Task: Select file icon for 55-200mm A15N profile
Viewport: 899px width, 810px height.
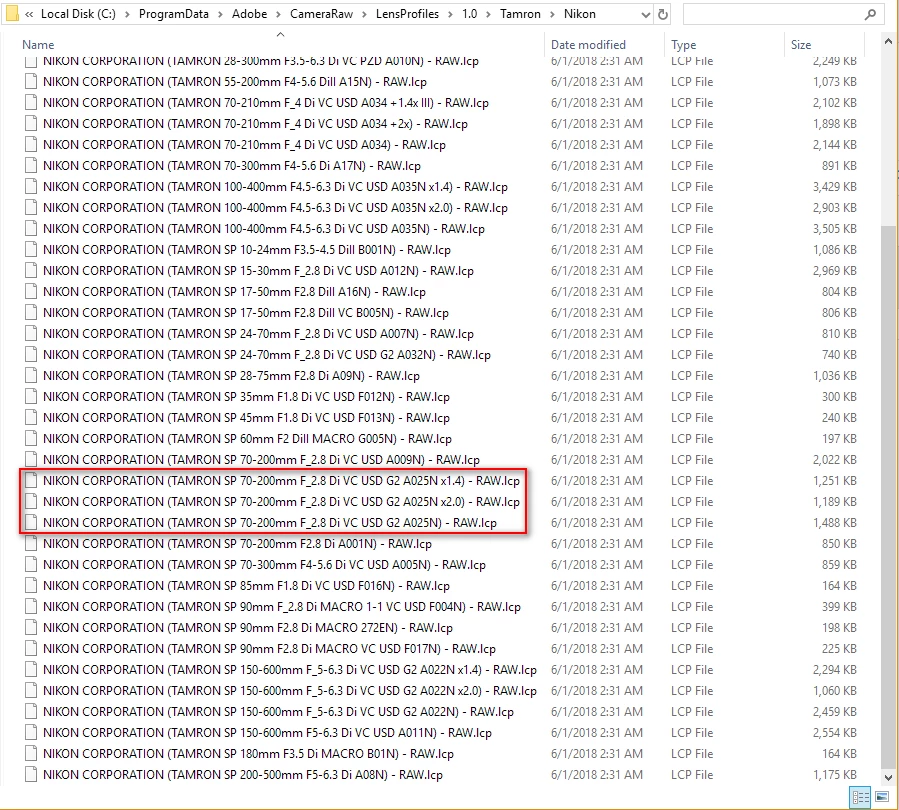Action: (31, 81)
